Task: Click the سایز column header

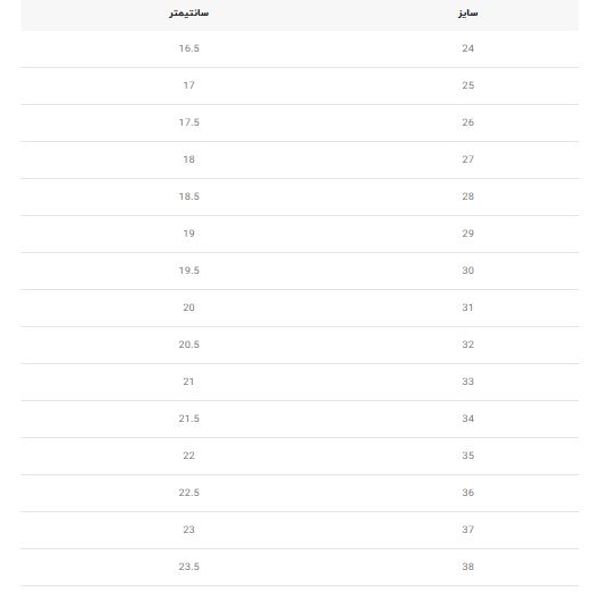Action: 468,15
